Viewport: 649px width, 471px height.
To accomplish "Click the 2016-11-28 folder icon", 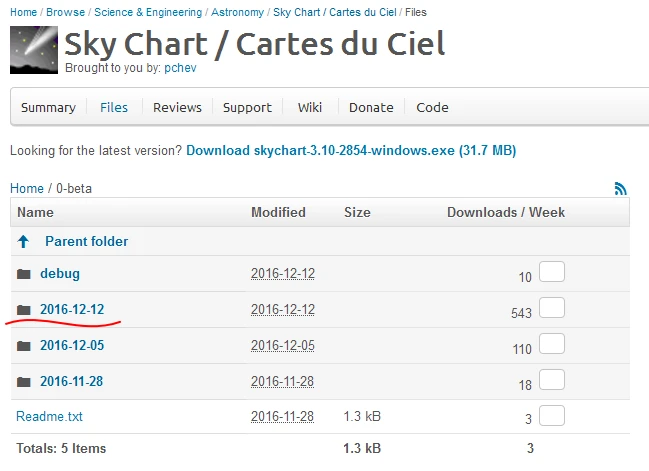I will (24, 382).
